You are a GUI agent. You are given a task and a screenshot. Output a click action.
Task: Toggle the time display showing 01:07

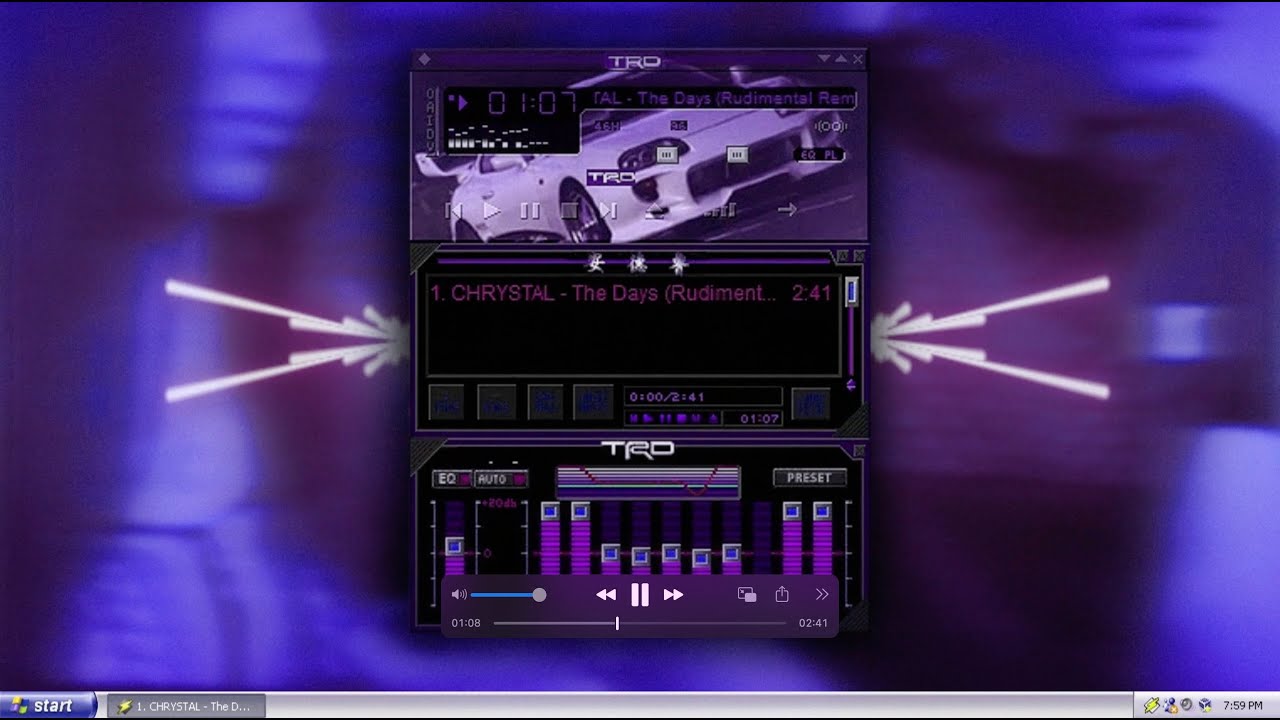click(532, 103)
